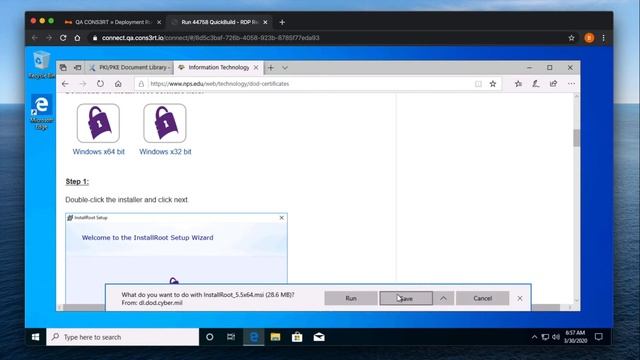The width and height of the screenshot is (640, 360).
Task: Follow the Windows x64 bit link
Action: pos(98,151)
